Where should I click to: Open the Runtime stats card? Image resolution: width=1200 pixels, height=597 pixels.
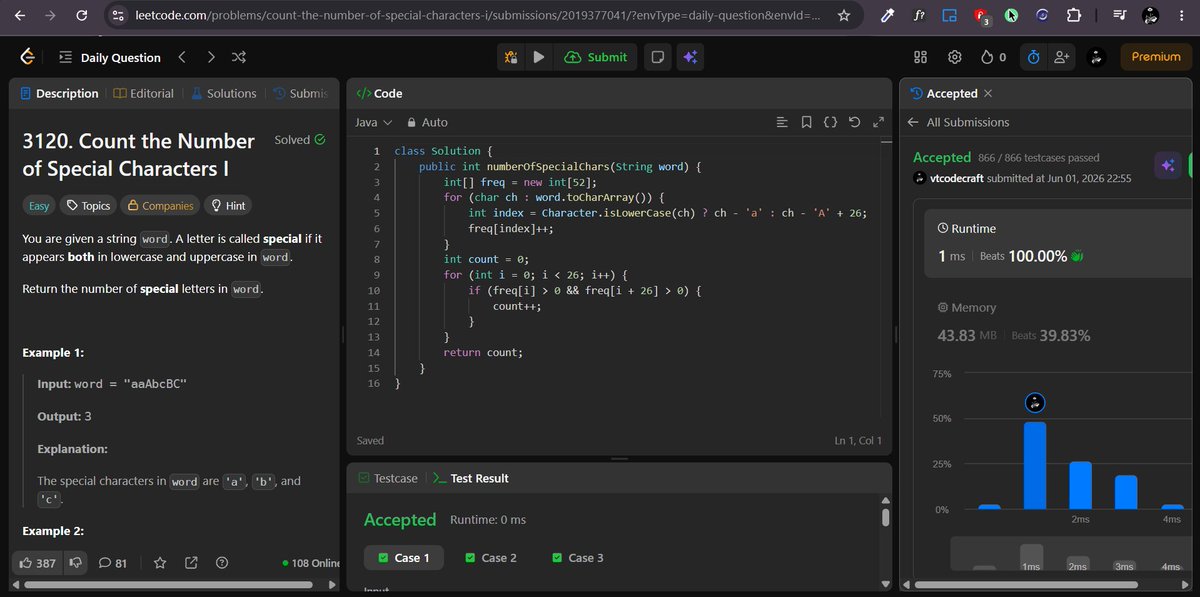click(1060, 243)
